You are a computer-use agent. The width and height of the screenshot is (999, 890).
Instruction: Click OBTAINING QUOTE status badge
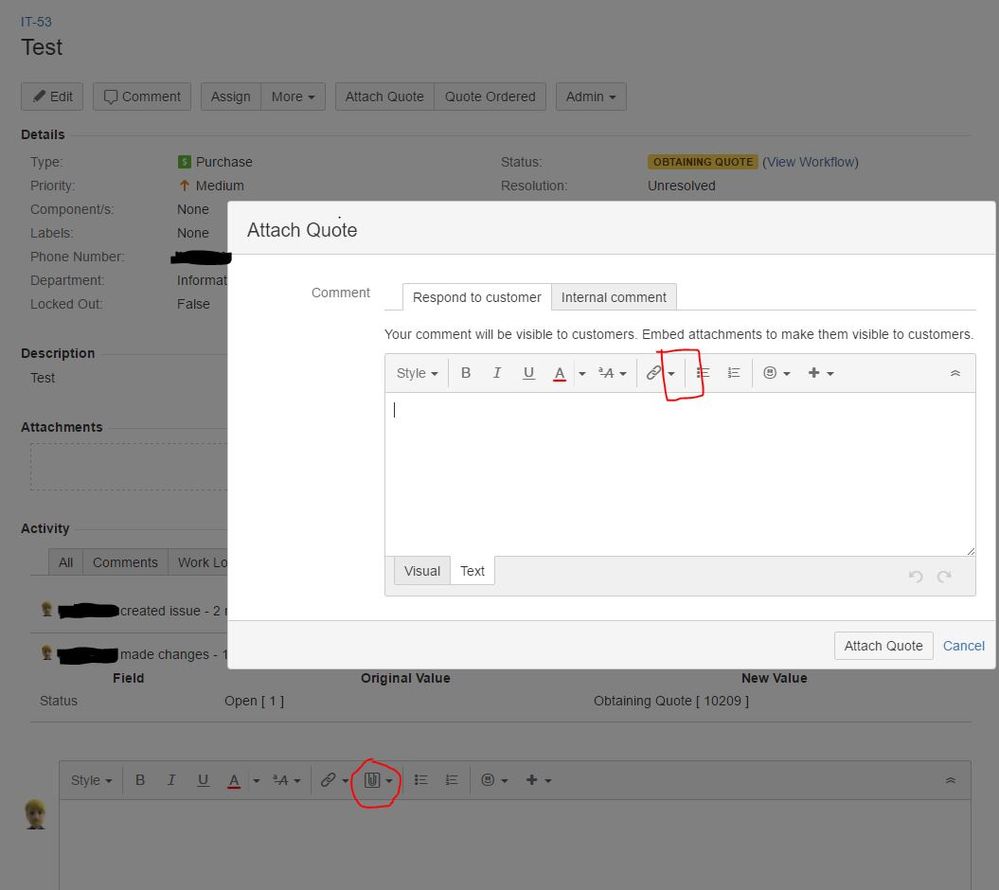703,162
